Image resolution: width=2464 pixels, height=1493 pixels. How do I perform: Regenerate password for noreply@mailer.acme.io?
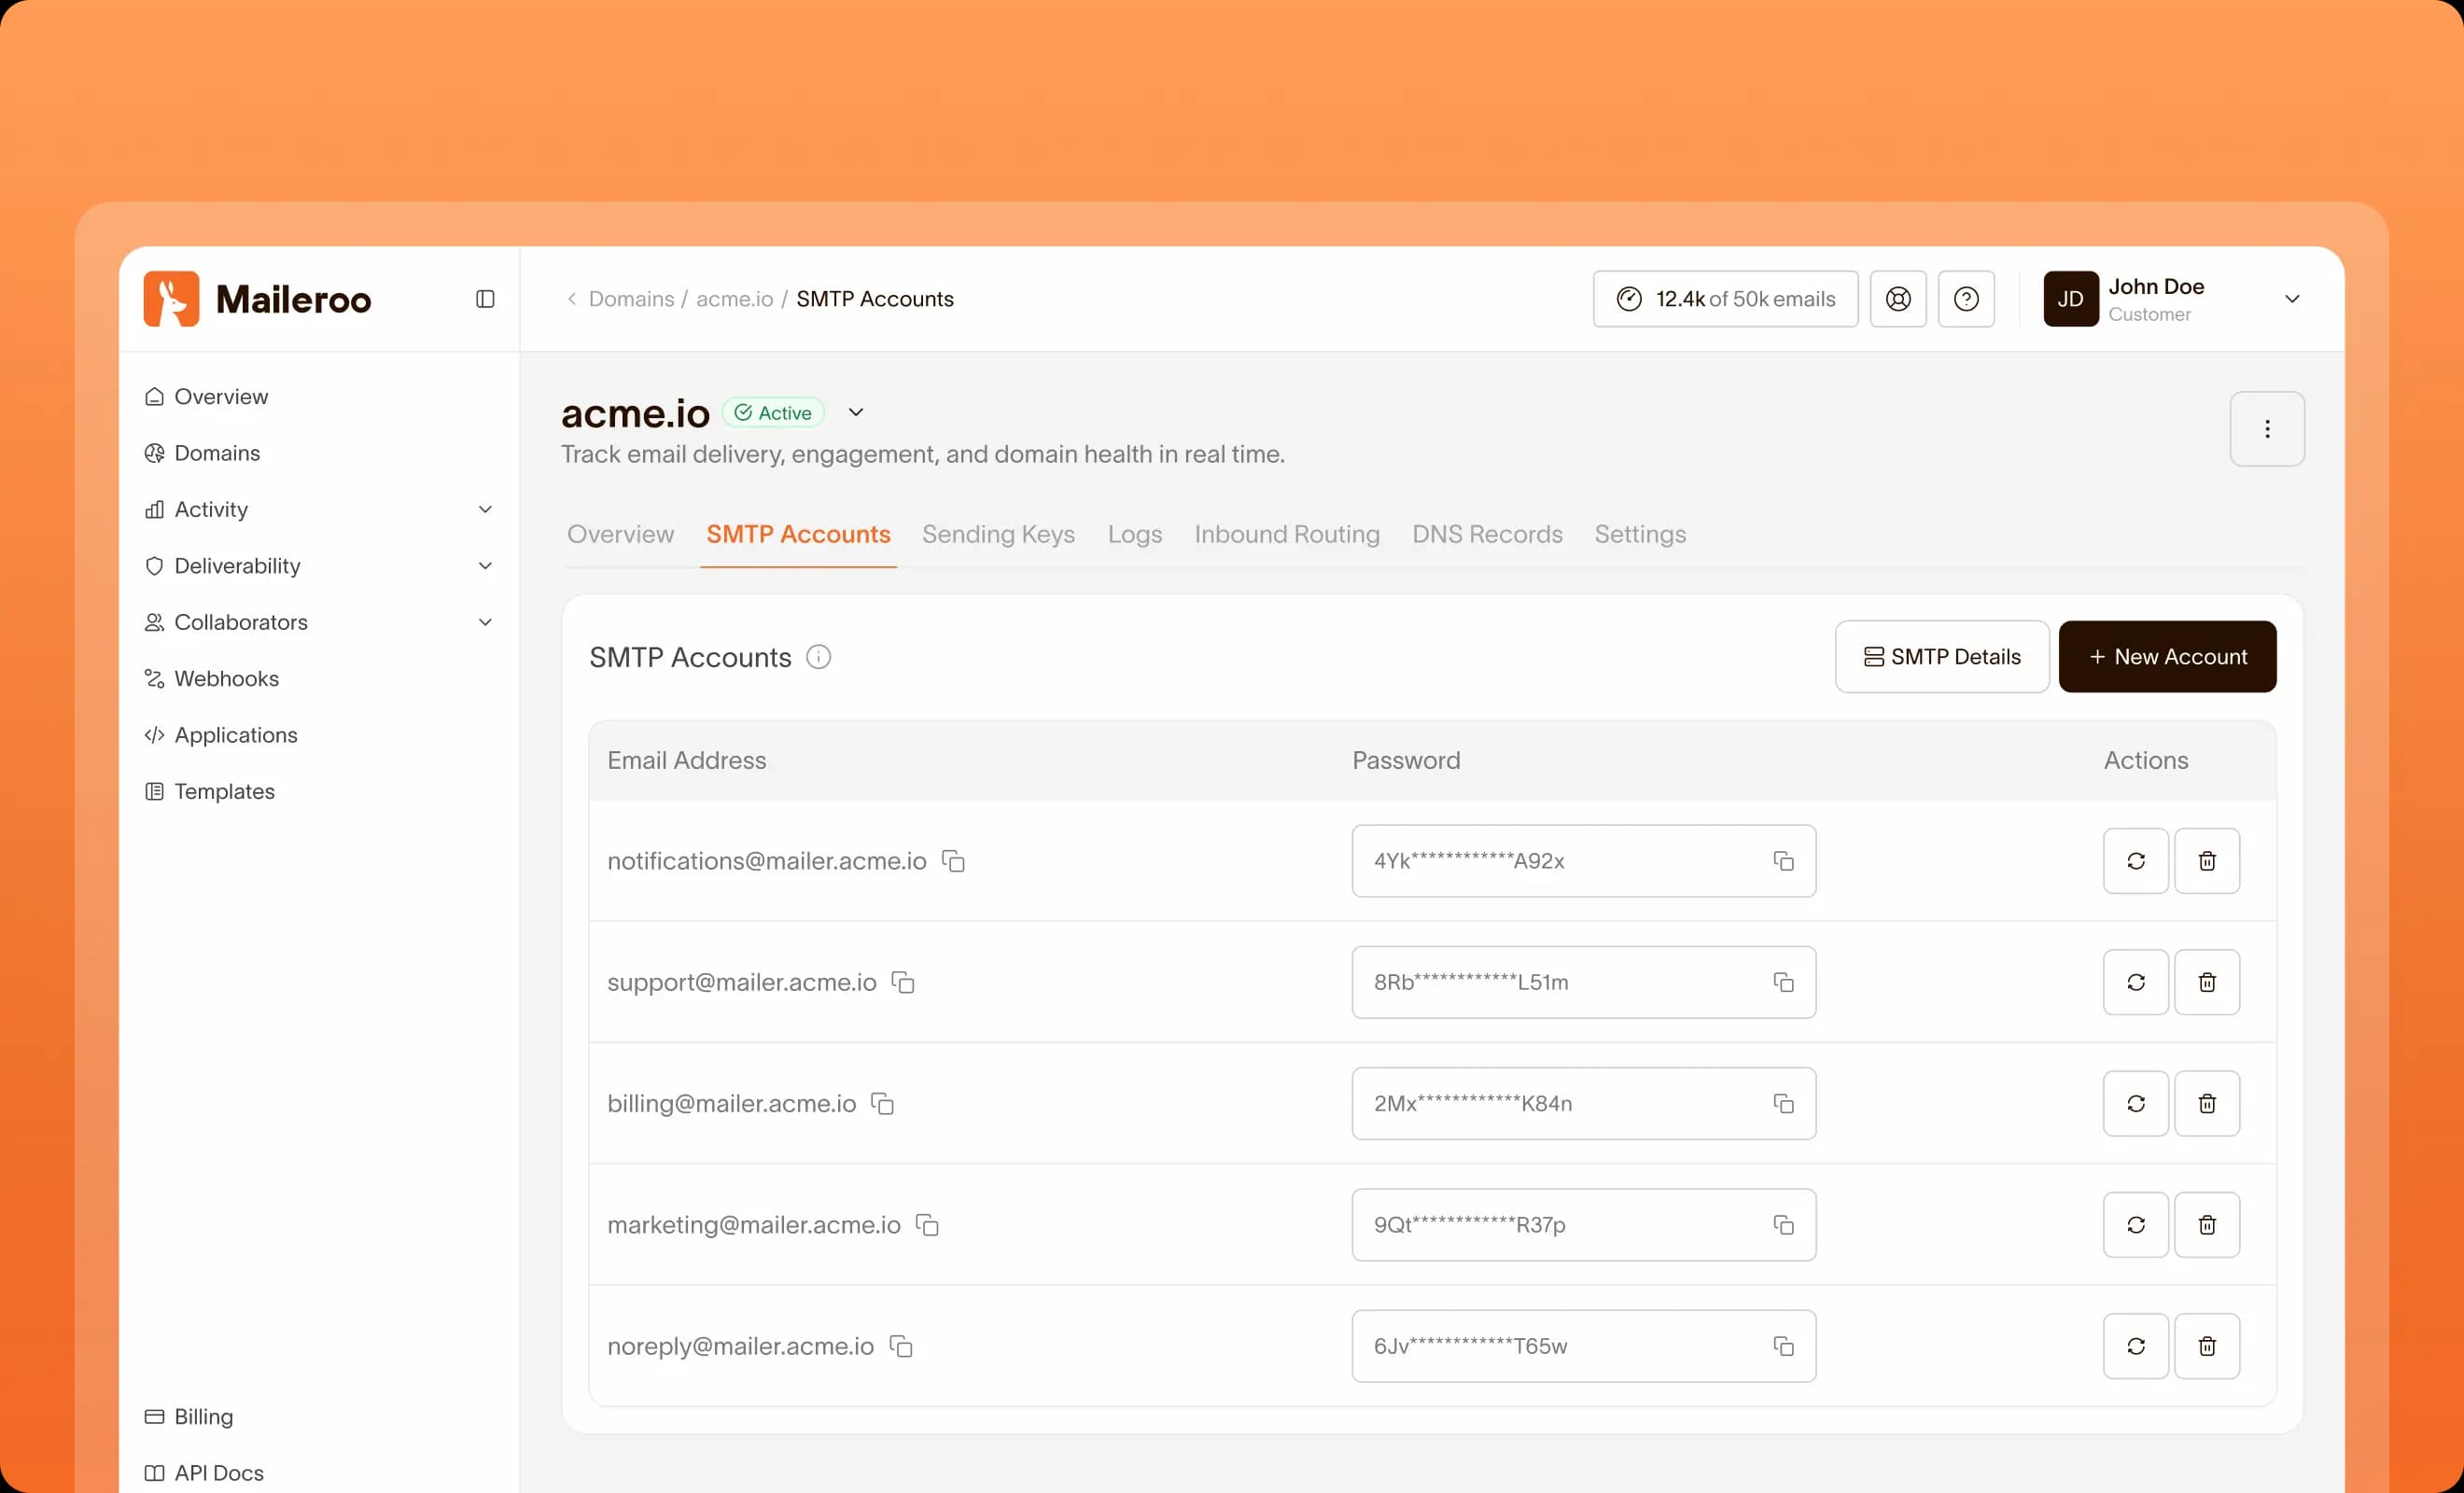pos(2135,1346)
